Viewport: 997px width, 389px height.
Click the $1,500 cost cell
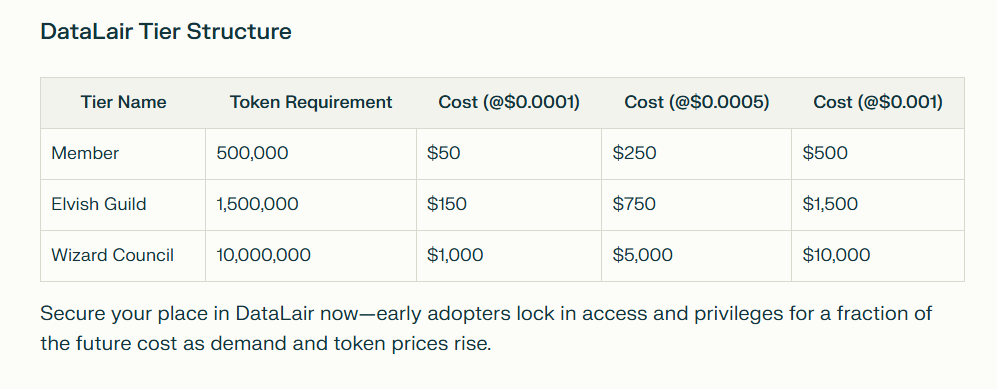pos(877,205)
